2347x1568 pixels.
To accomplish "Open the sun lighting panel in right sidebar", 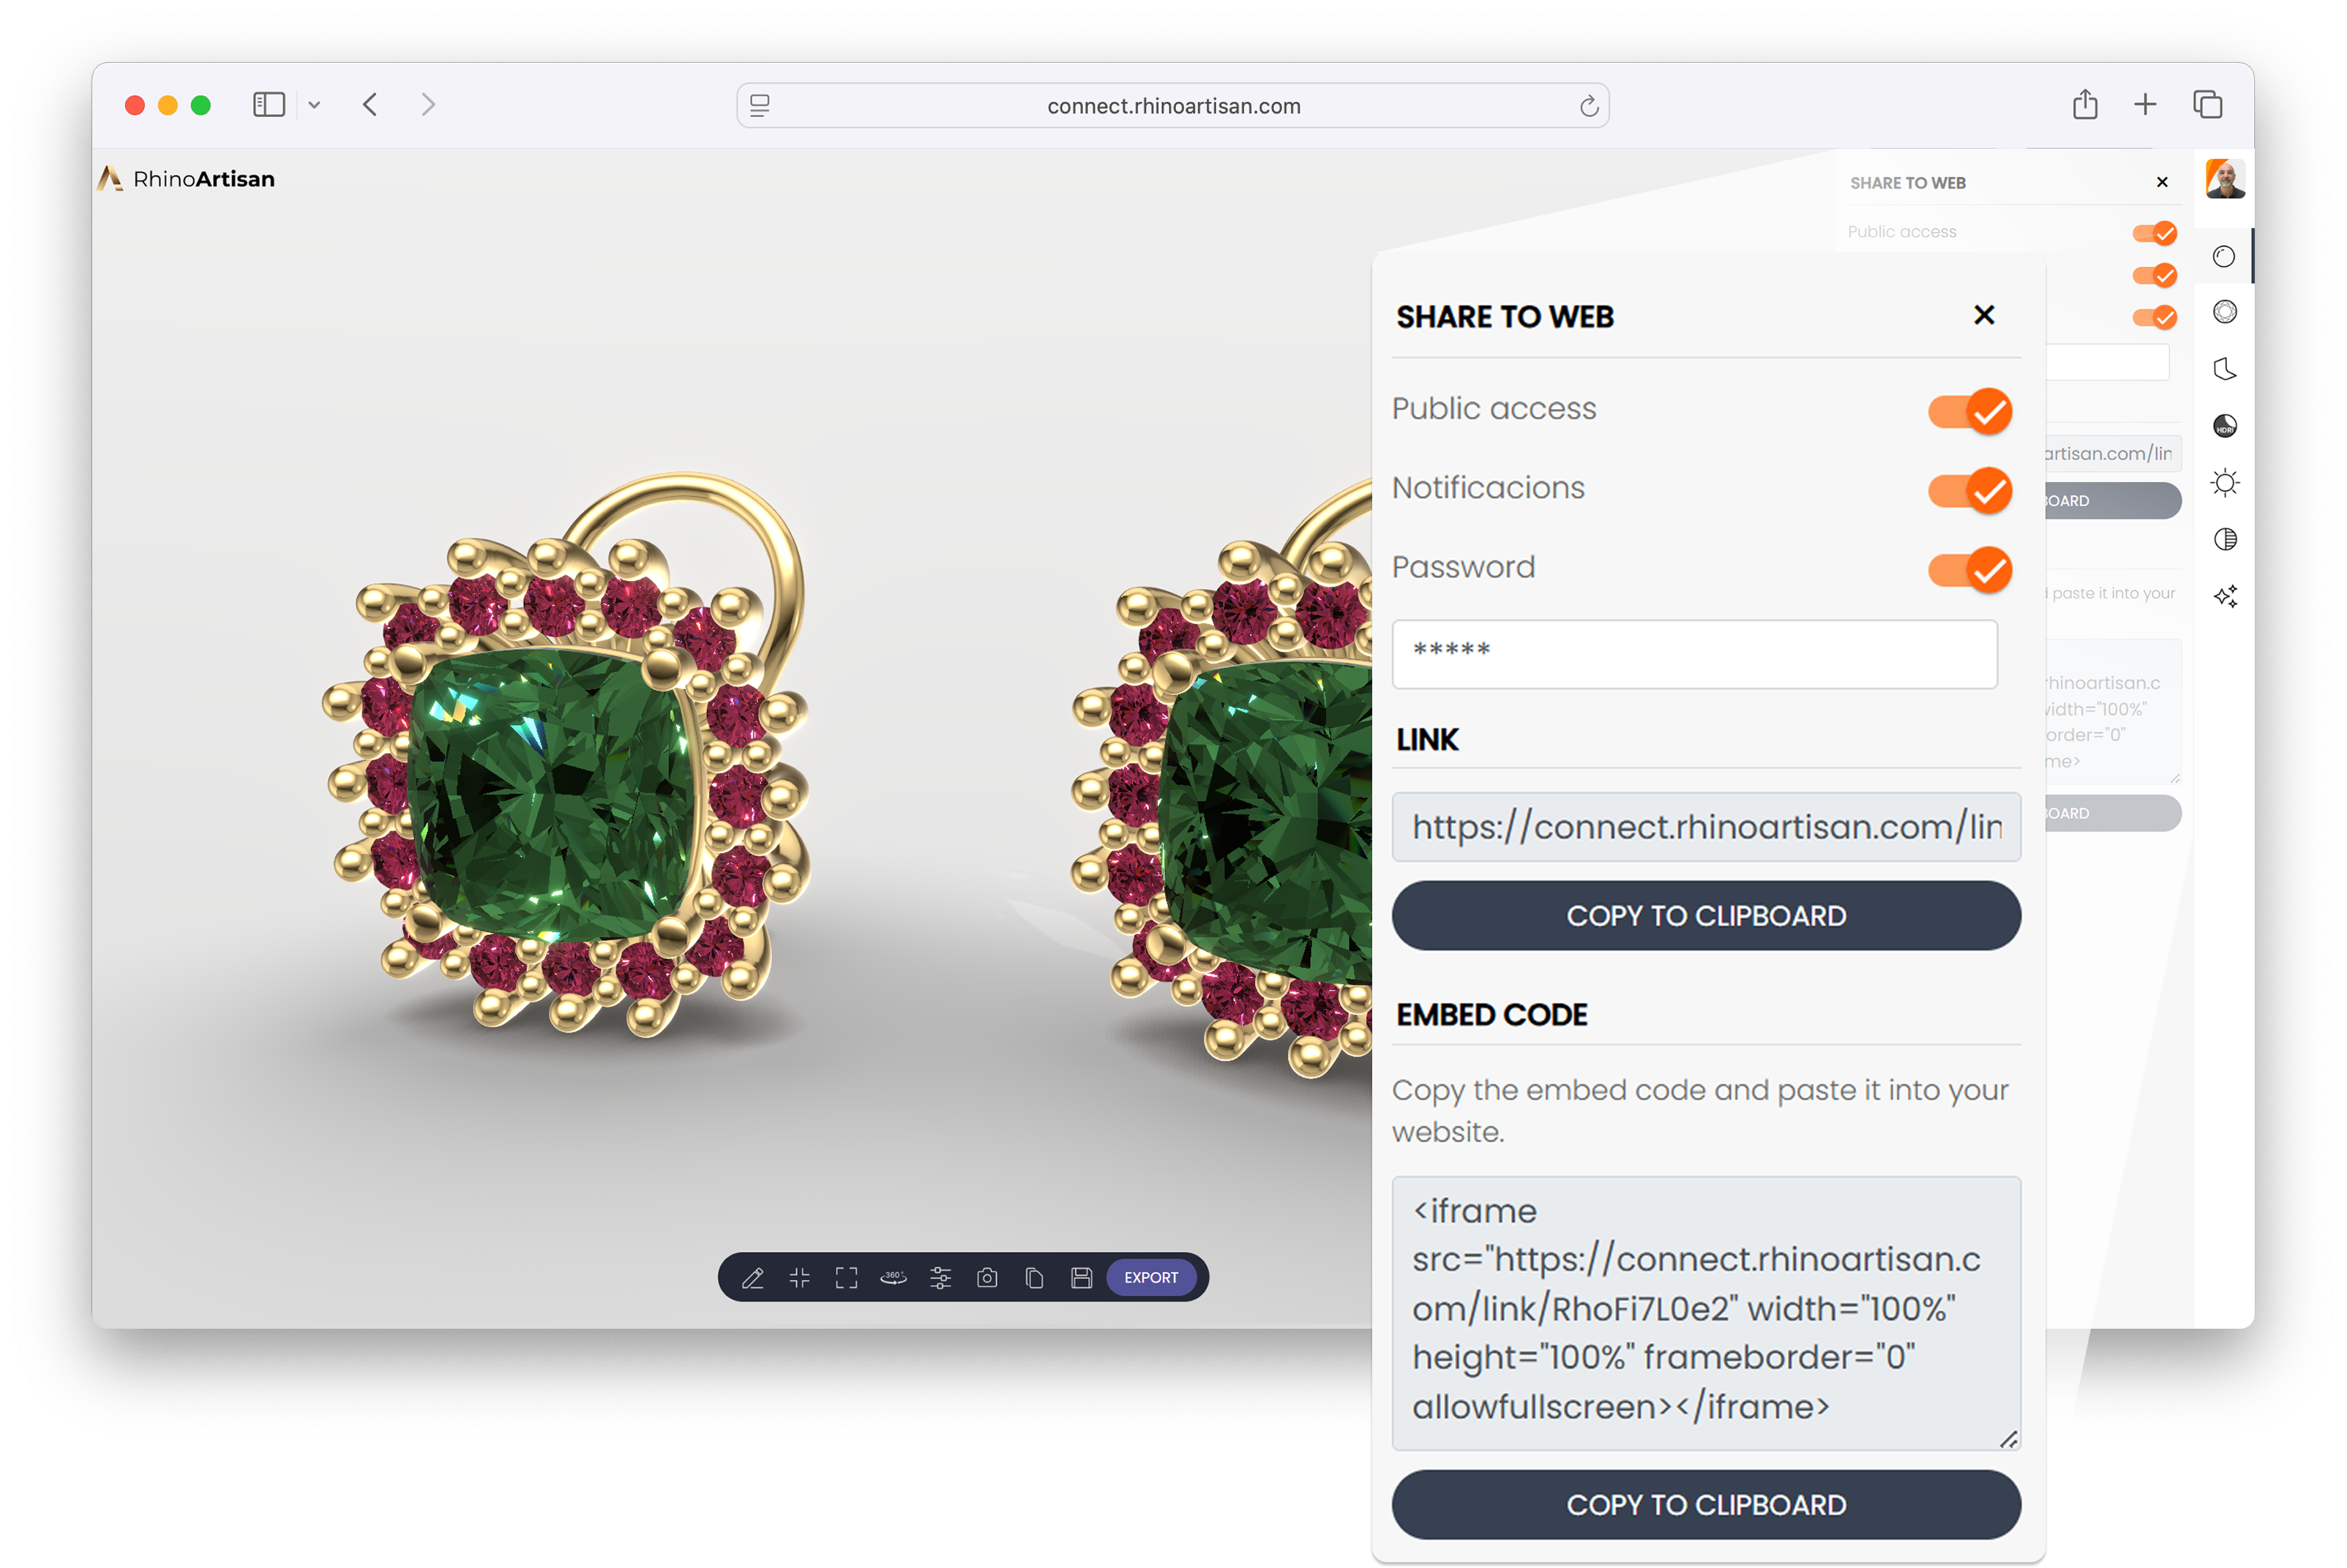I will point(2224,483).
